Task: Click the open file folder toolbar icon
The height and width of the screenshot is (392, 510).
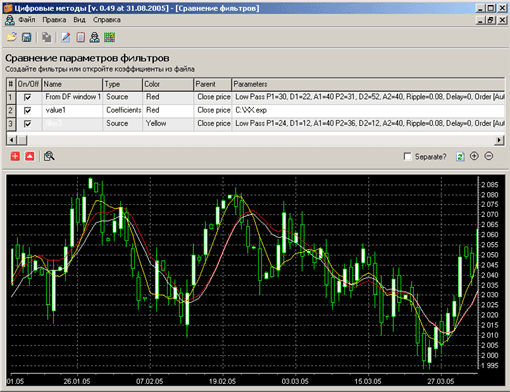Action: tap(12, 37)
